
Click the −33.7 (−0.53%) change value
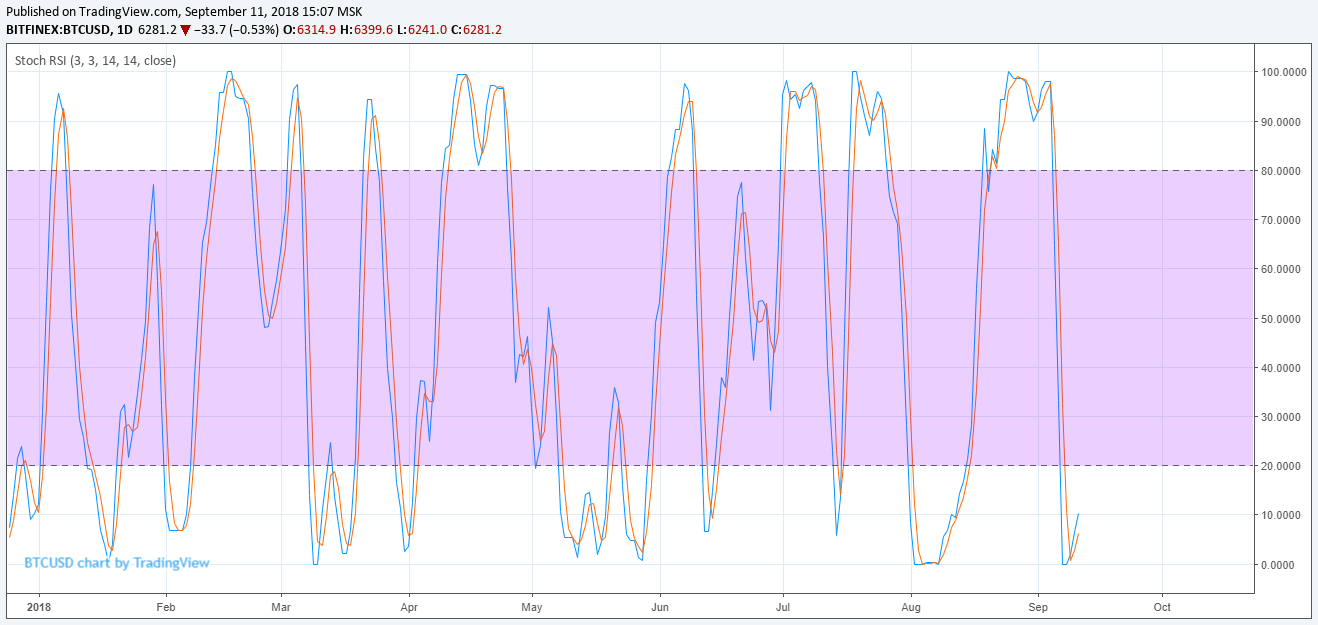[237, 30]
